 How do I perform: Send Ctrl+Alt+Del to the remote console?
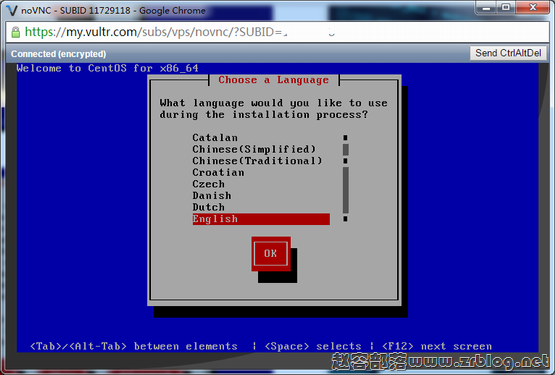point(508,53)
